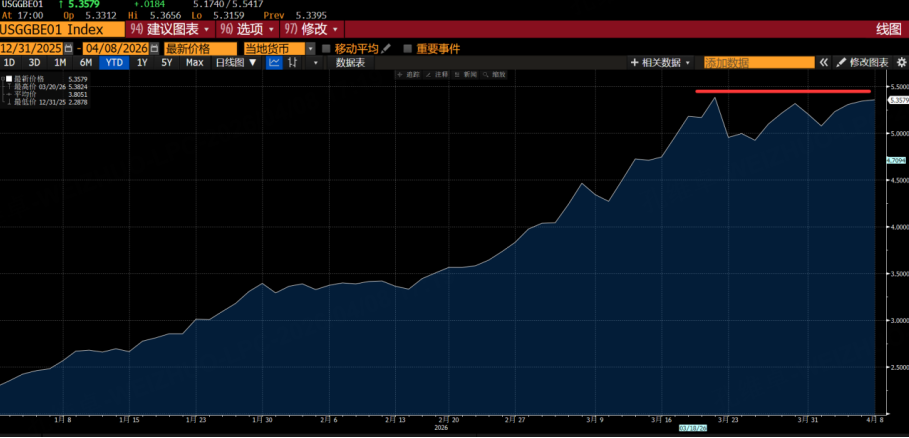Open the 数据表 data table
This screenshot has width=909, height=438.
coord(351,63)
